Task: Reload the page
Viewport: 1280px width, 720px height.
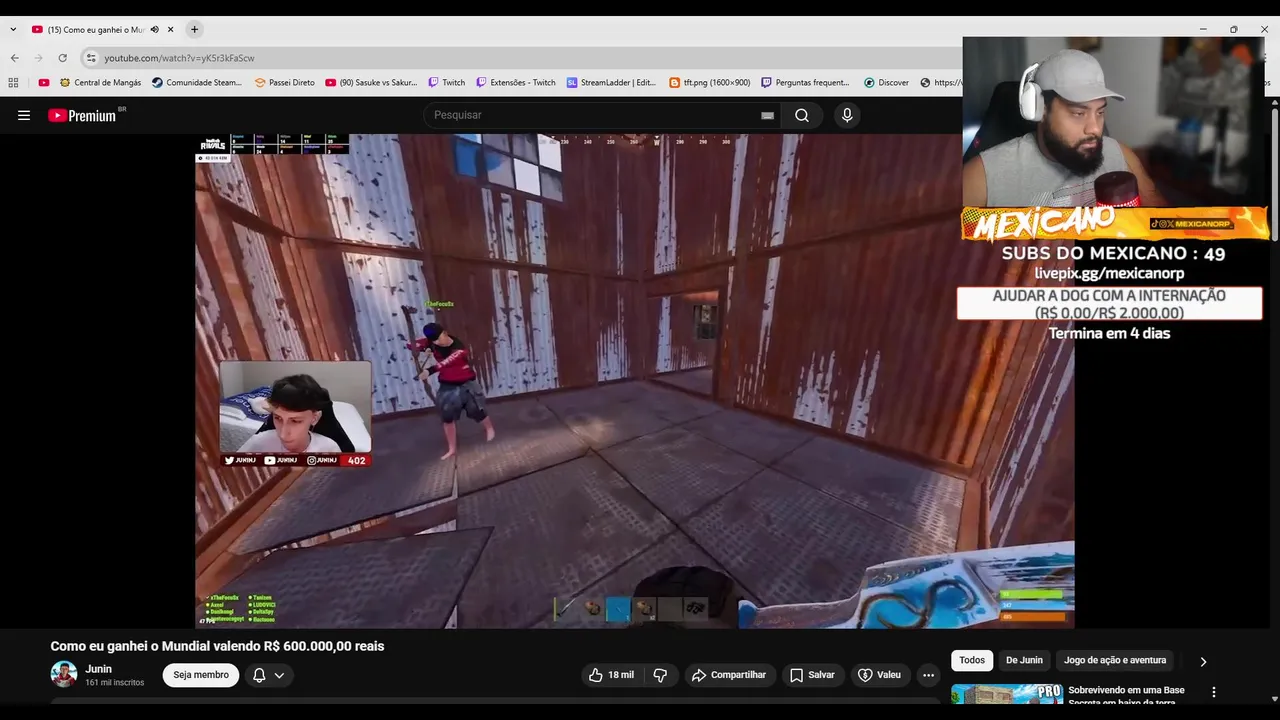Action: pos(62,58)
